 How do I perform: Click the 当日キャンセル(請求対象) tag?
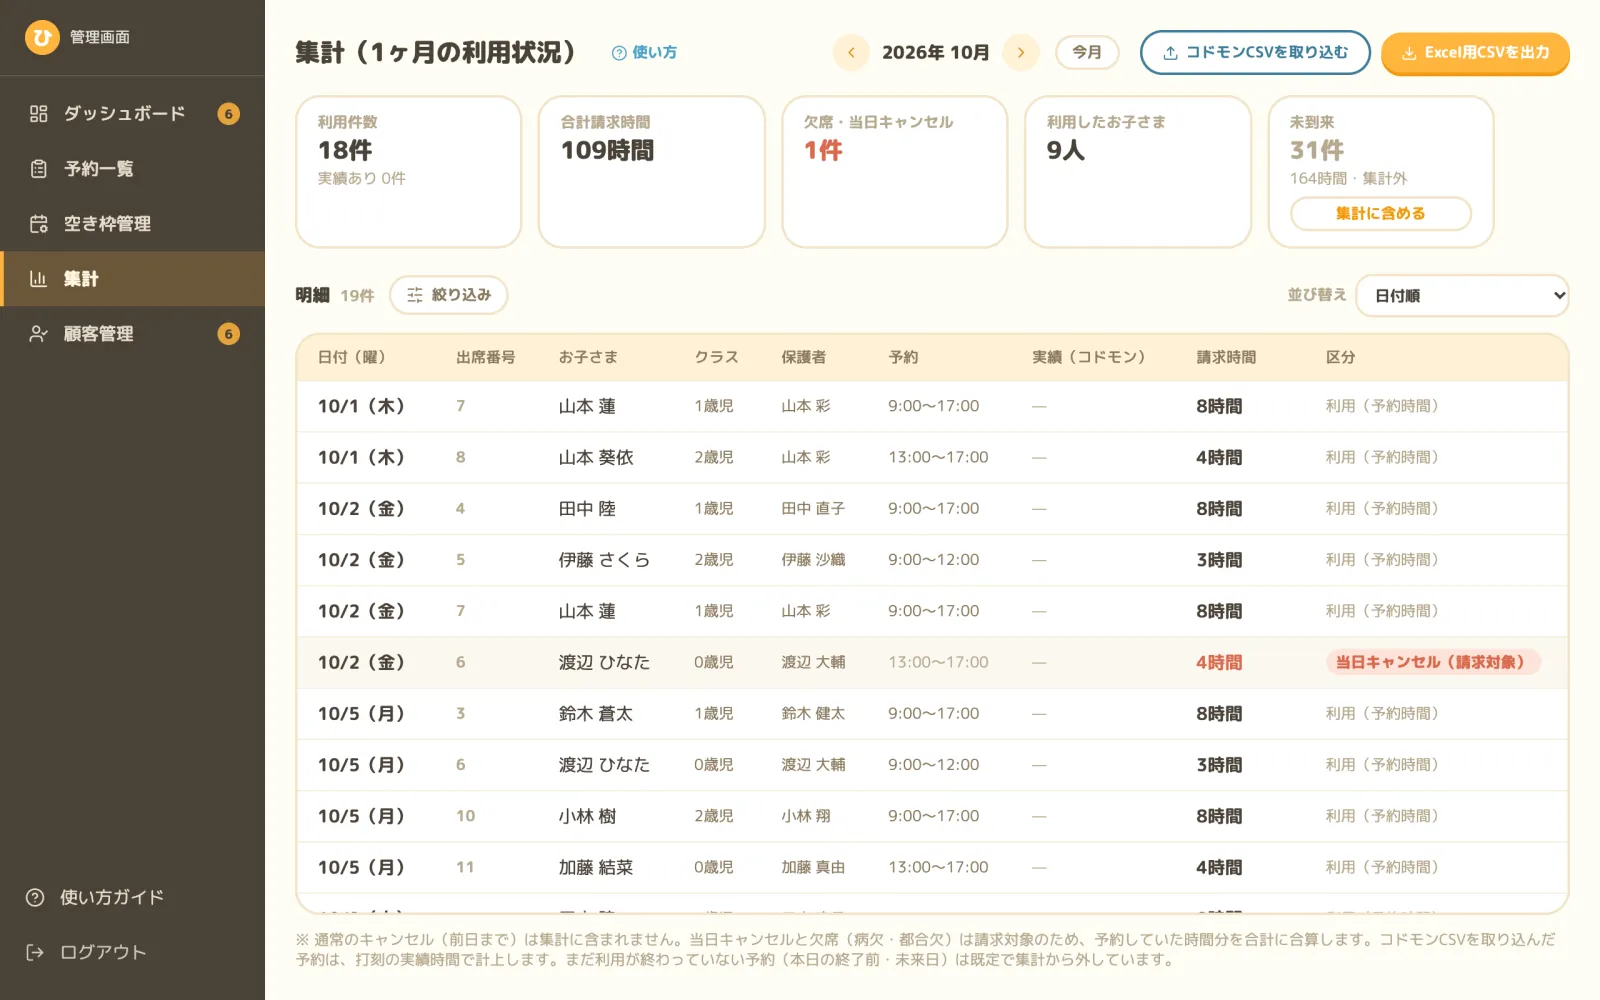[x=1432, y=662]
